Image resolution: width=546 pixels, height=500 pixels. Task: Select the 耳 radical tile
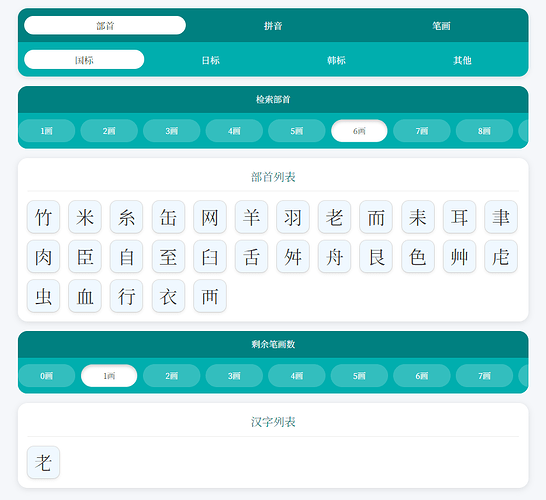click(x=459, y=217)
